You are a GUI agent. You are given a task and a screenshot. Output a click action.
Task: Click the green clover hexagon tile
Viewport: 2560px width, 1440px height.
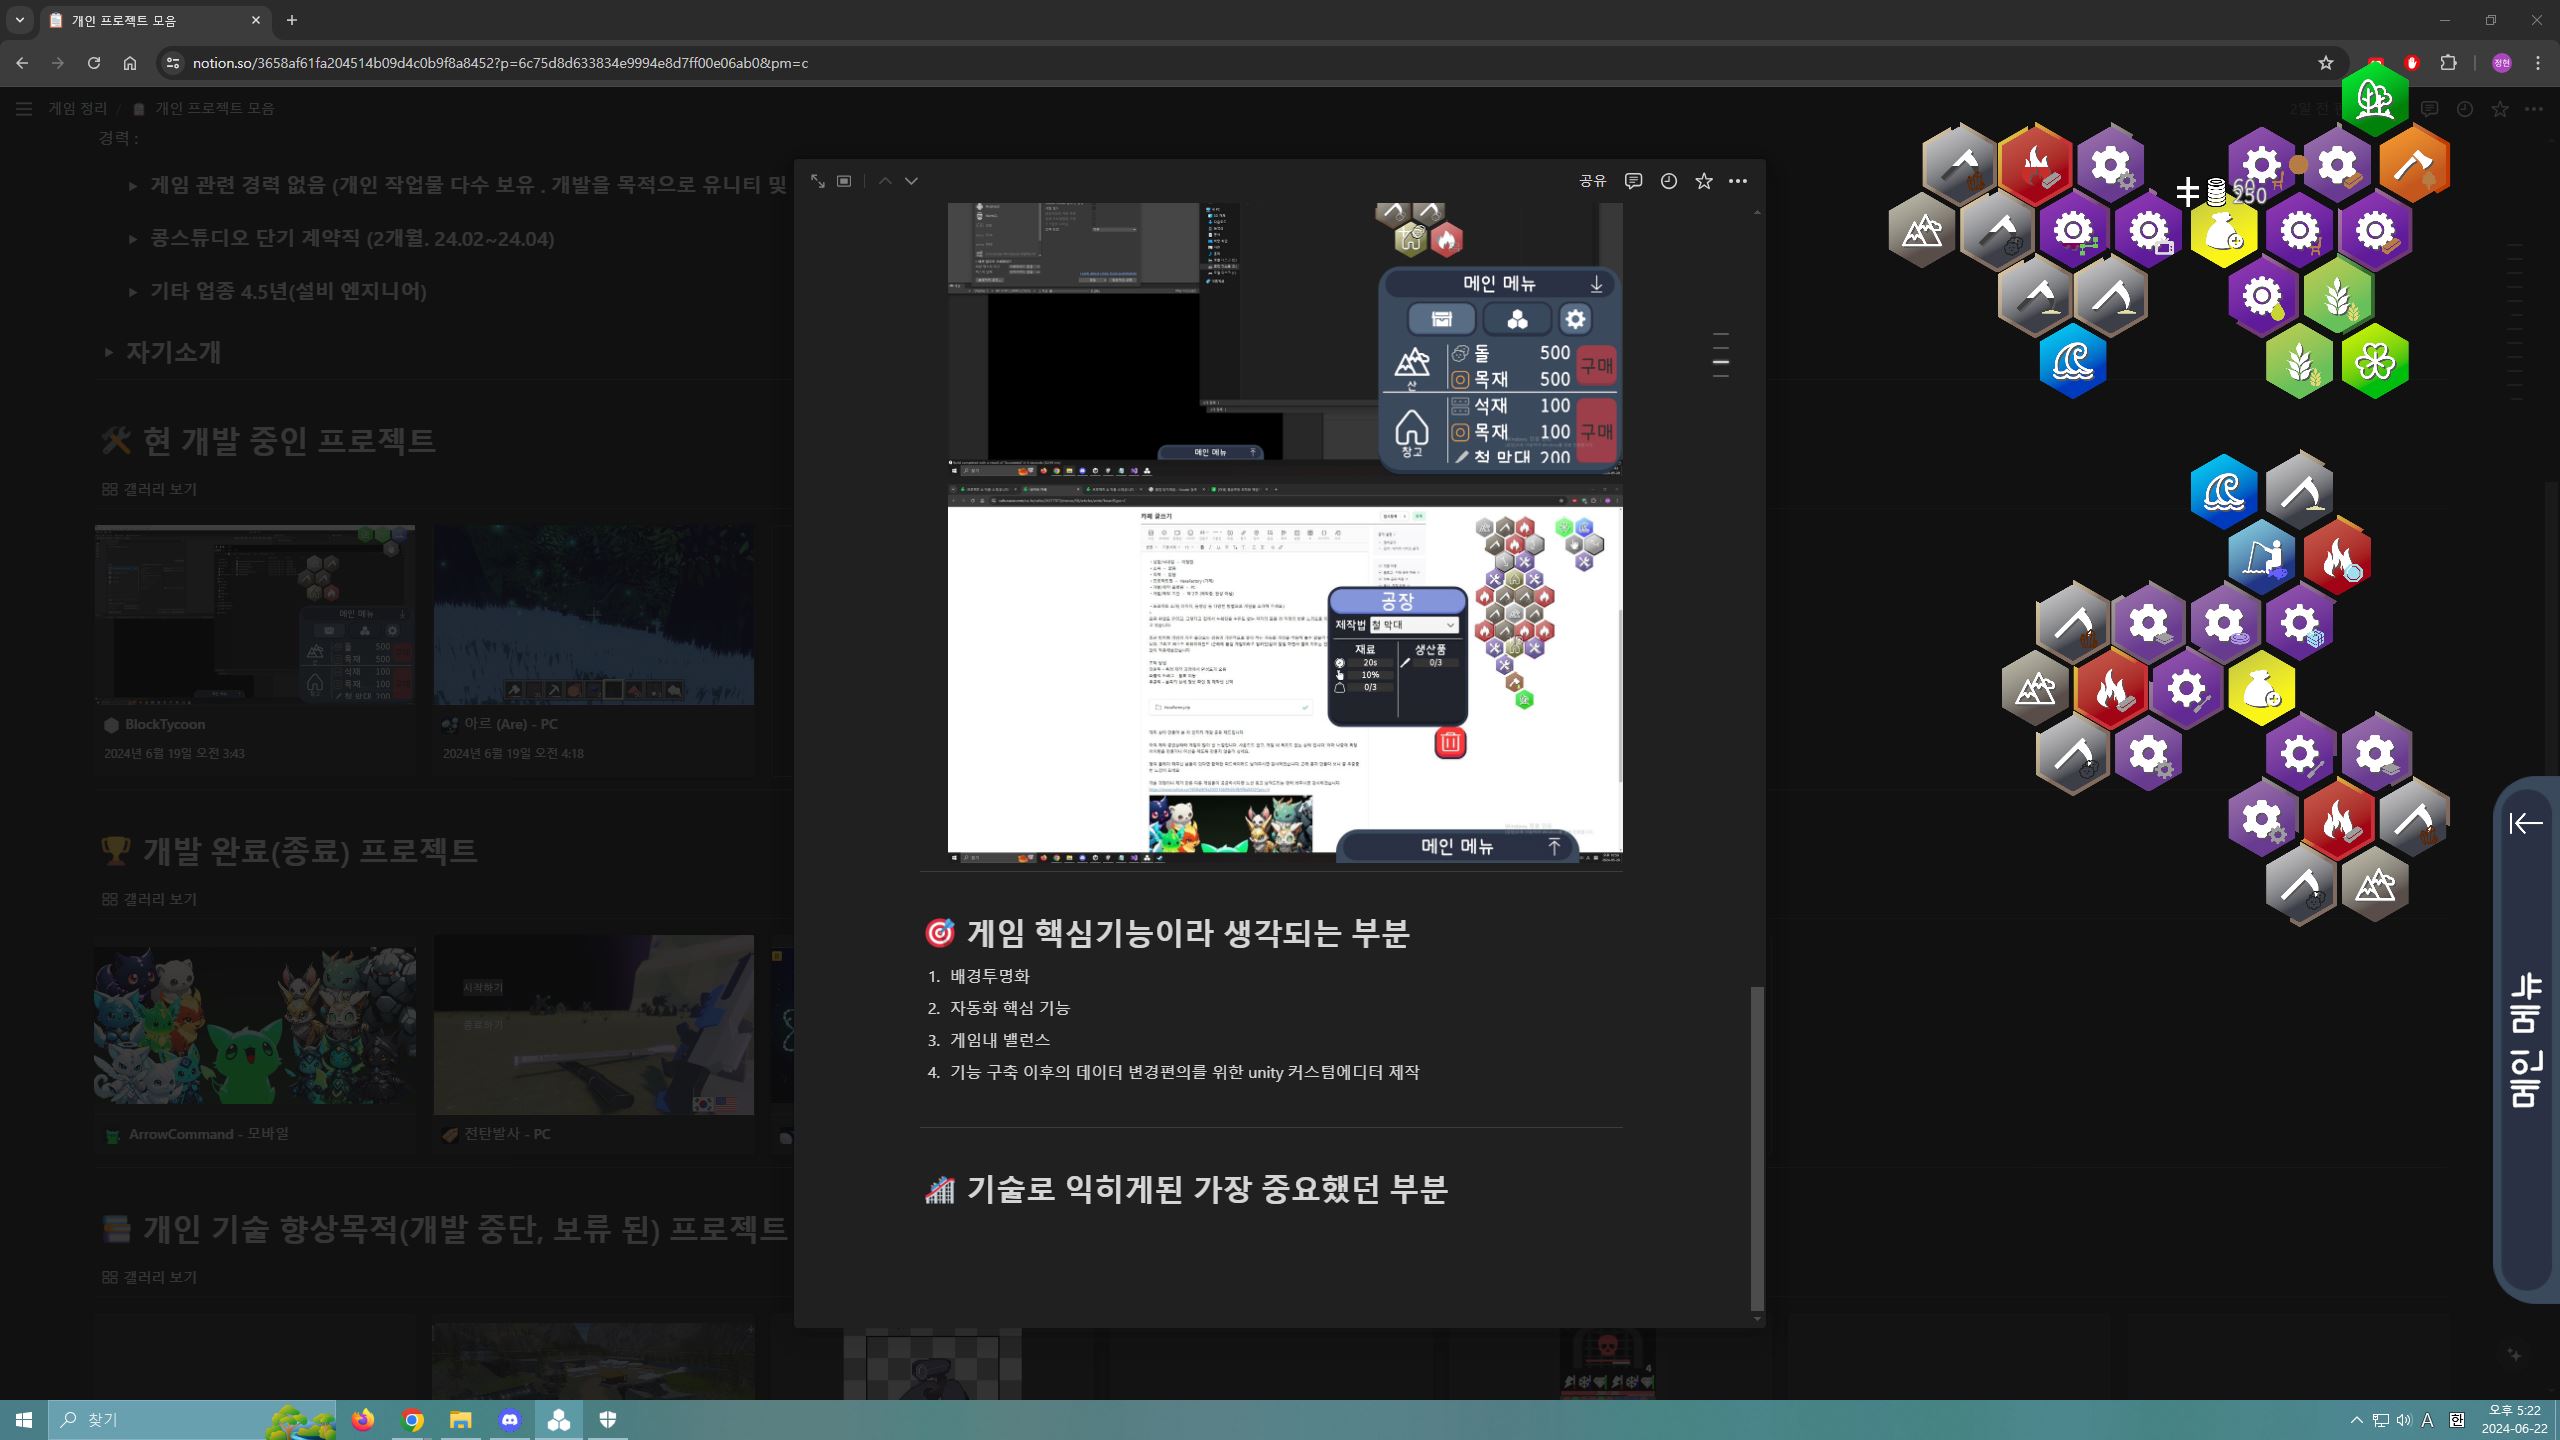point(2374,362)
